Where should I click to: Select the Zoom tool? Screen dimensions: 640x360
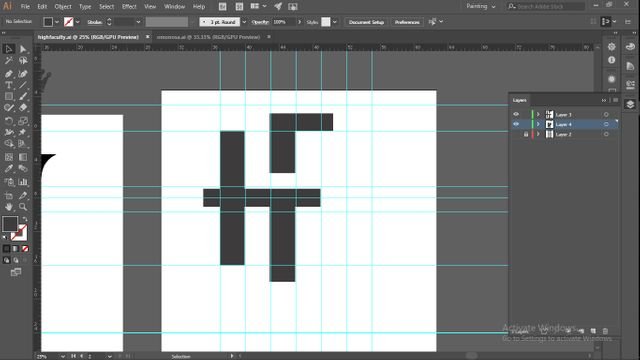(23, 207)
